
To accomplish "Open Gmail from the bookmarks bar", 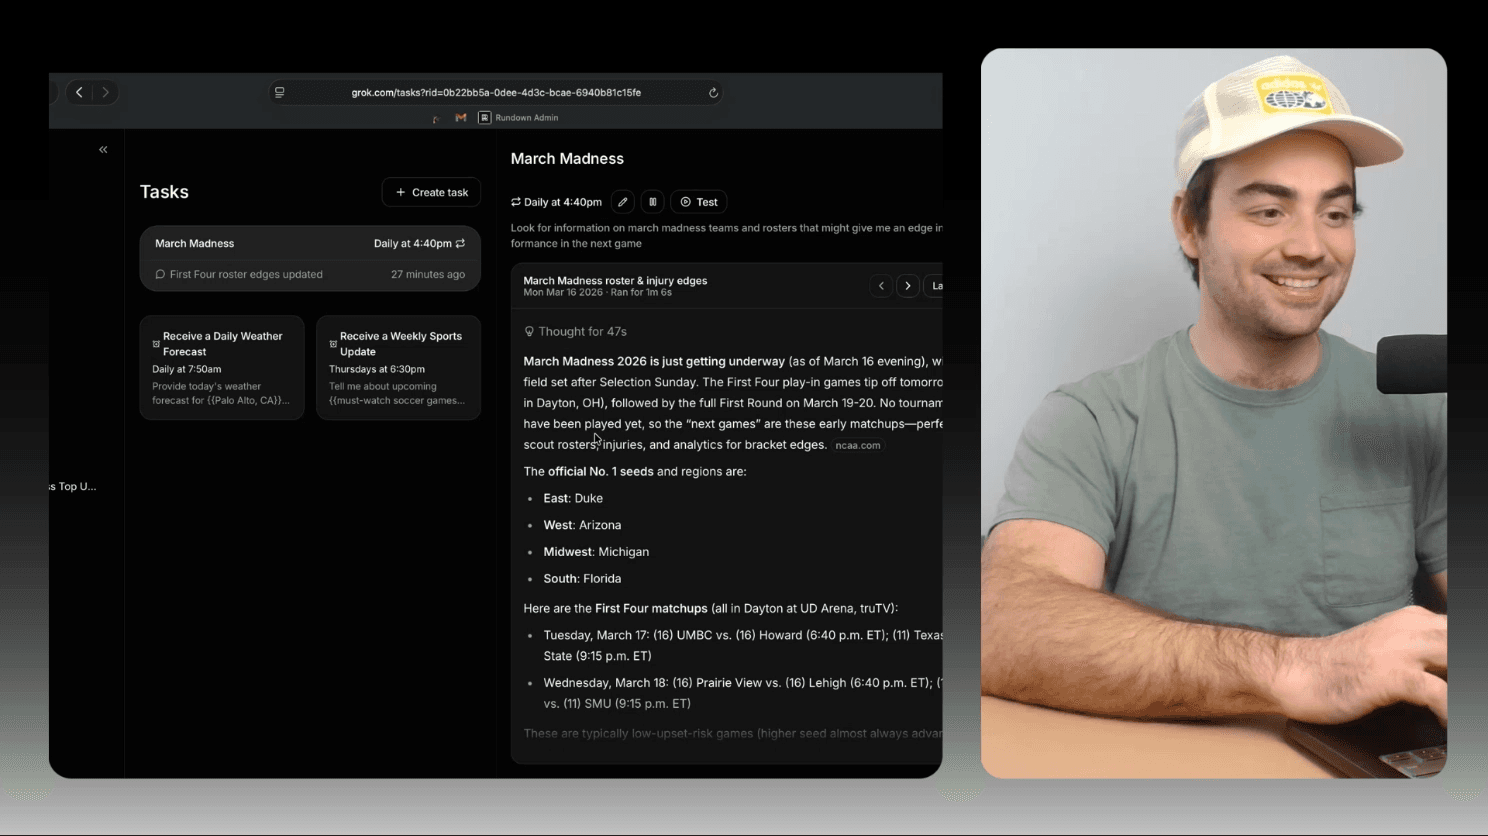I will point(460,117).
